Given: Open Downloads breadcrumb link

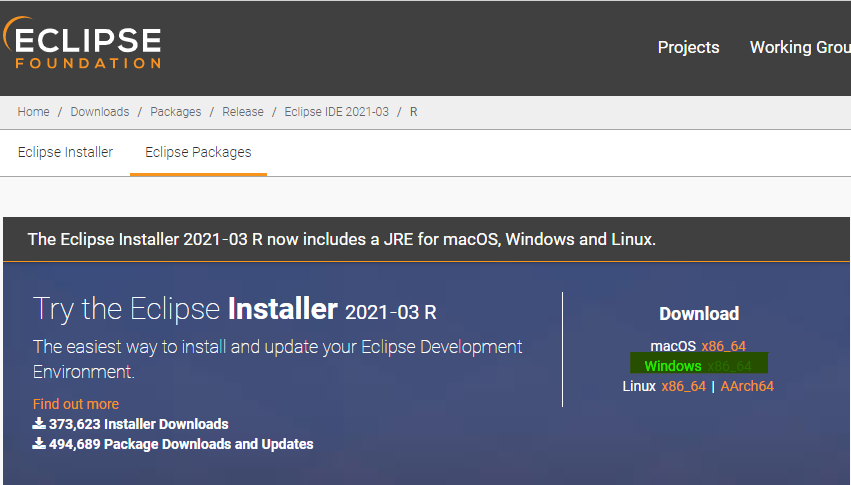Looking at the screenshot, I should coord(99,112).
